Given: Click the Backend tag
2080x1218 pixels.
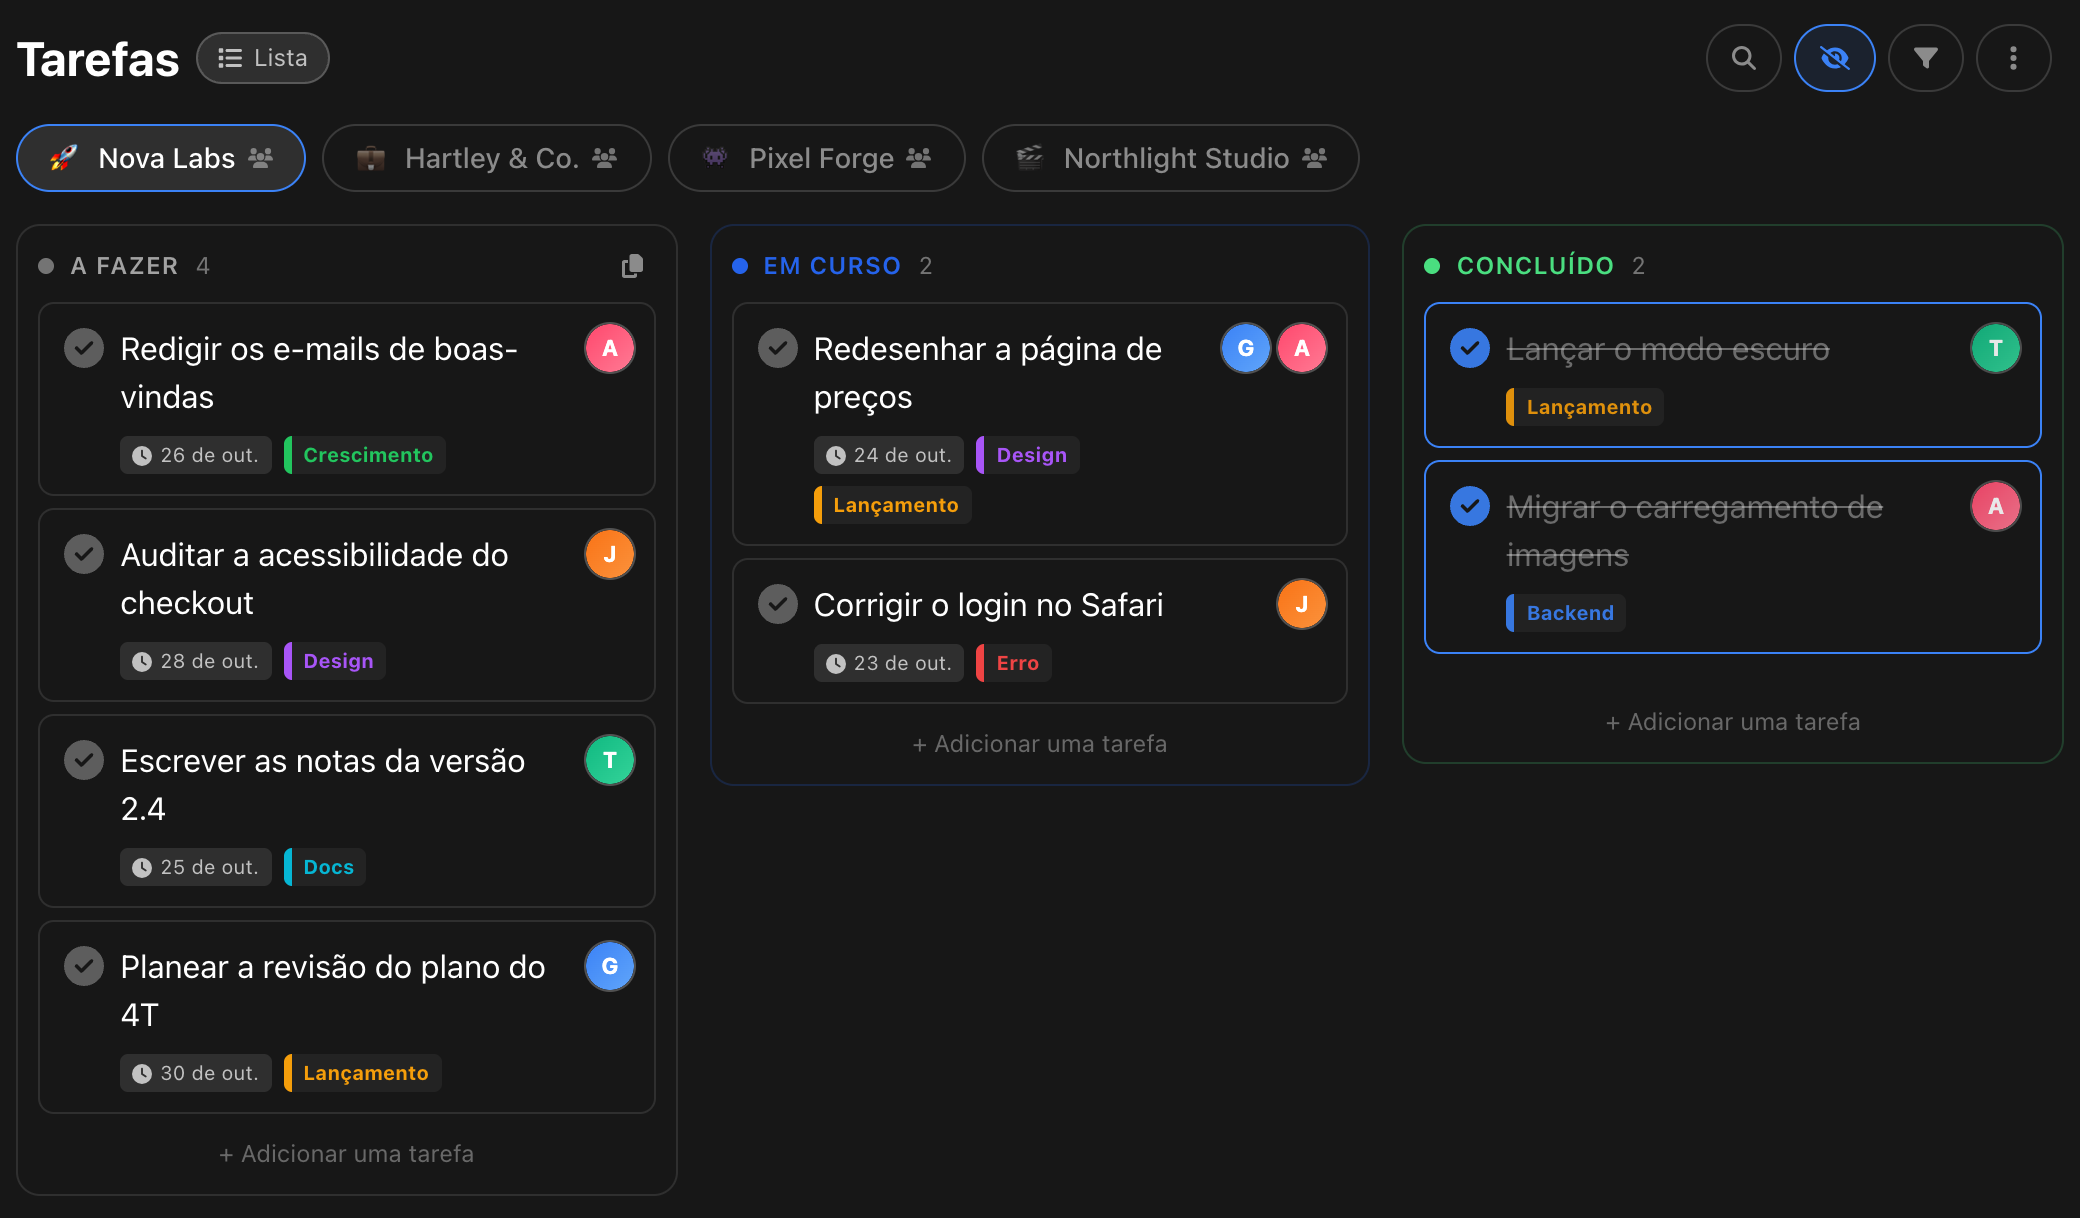Looking at the screenshot, I should (x=1566, y=613).
